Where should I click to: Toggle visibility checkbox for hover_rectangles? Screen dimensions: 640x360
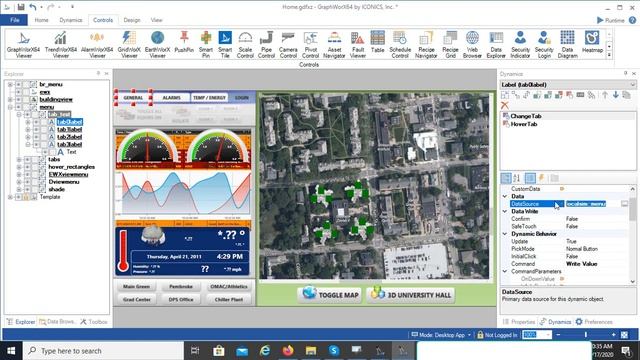[27, 167]
